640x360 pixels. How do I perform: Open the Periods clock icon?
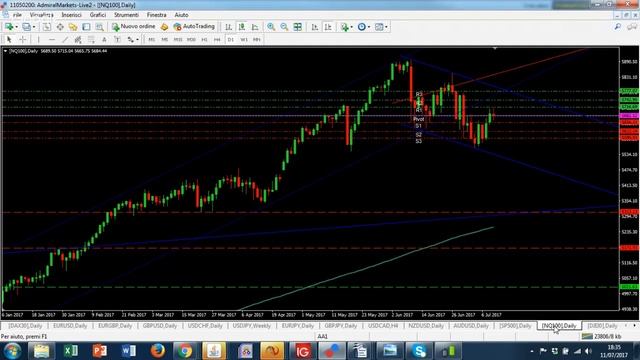click(362, 27)
